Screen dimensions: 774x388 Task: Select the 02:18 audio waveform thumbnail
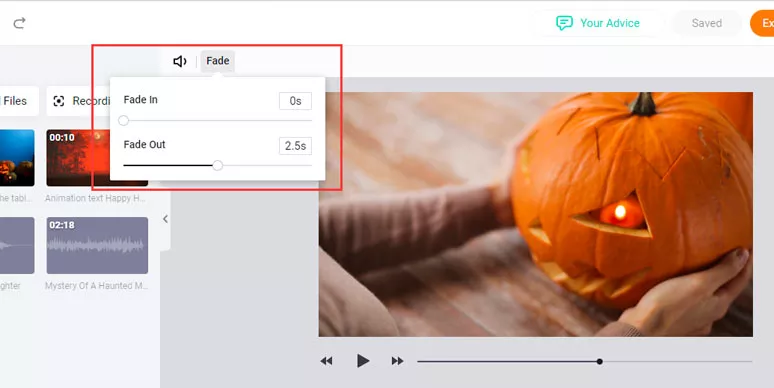coord(97,245)
